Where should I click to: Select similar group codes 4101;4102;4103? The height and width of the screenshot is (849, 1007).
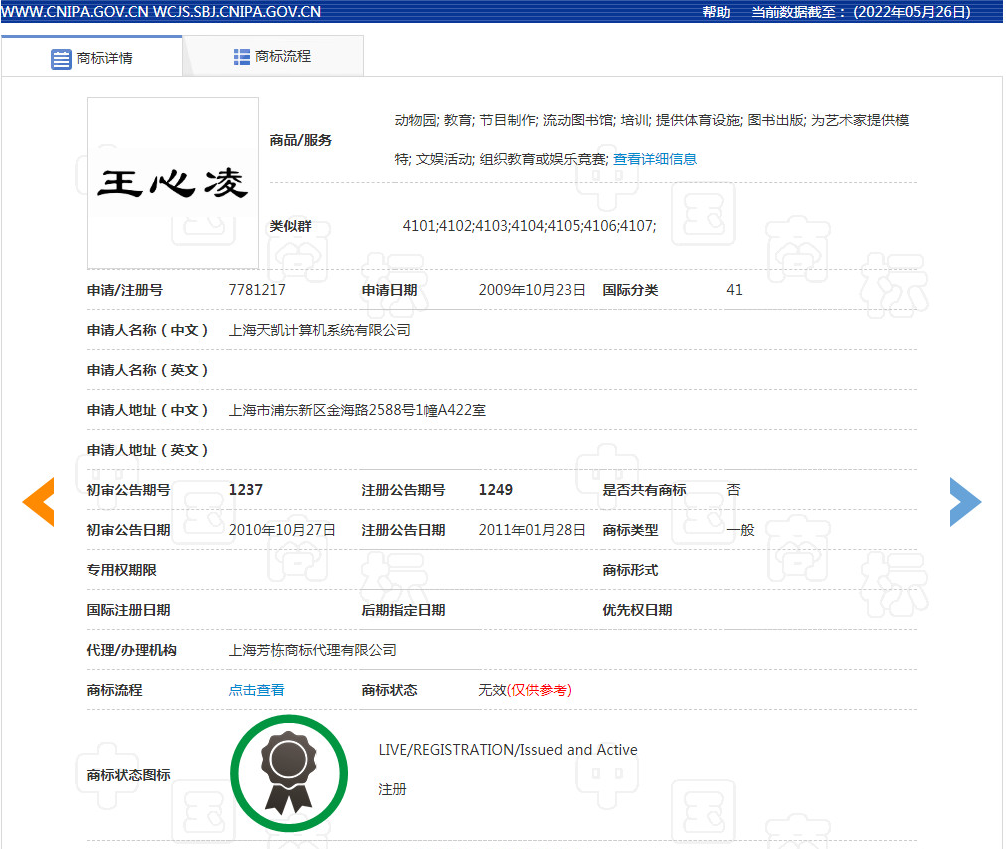pos(455,225)
